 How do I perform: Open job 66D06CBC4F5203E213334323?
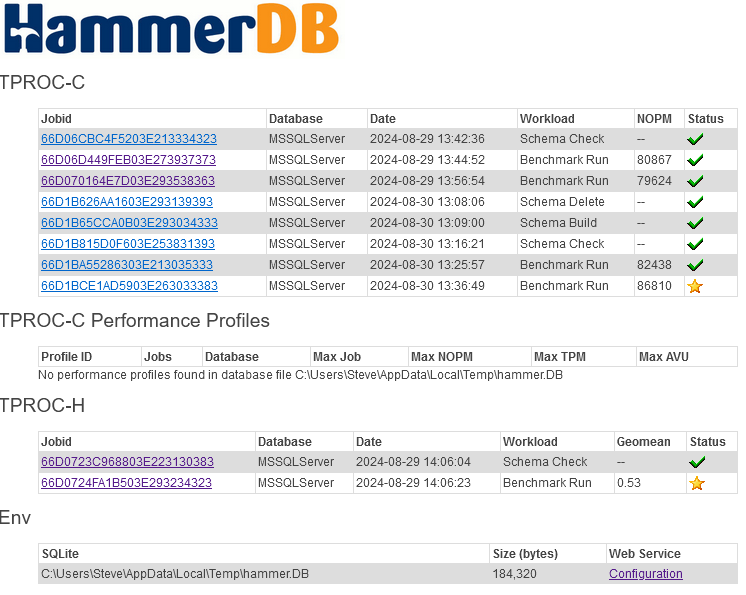(129, 139)
